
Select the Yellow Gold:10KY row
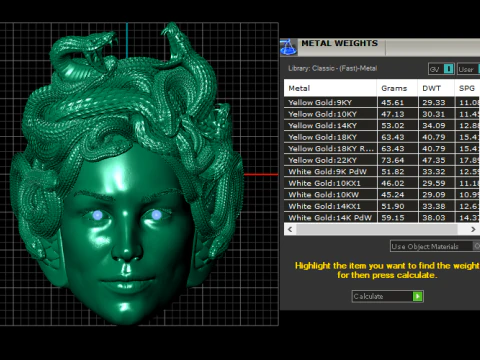coord(382,114)
